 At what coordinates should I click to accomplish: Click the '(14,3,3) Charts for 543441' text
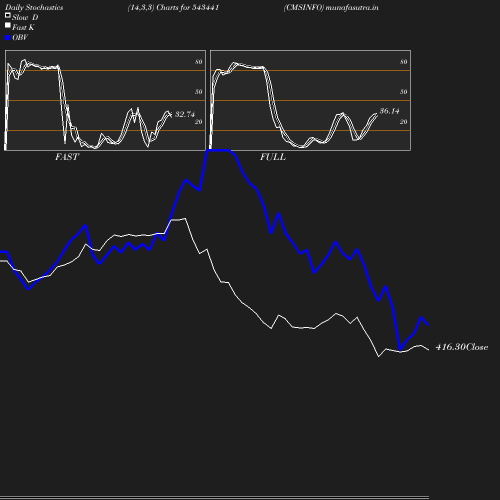[x=173, y=8]
